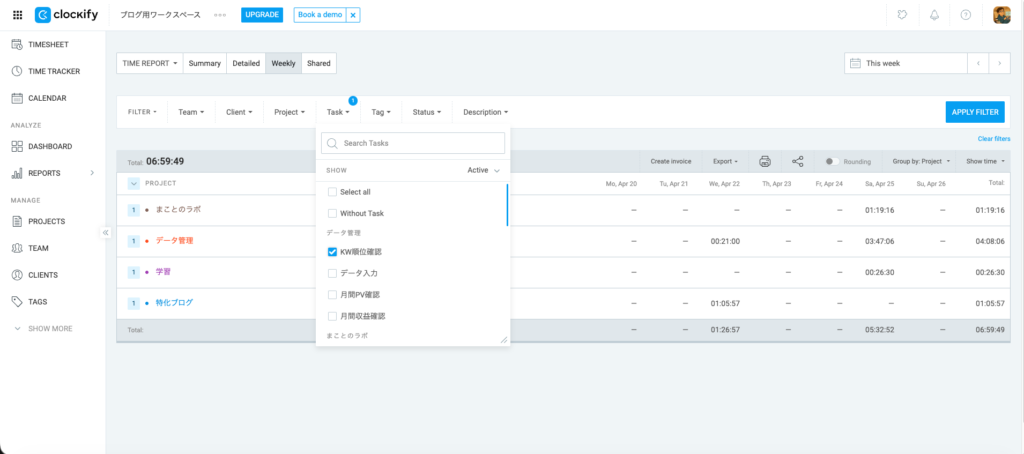Viewport: 1024px width, 454px height.
Task: Click the APPLY FILTER button
Action: coord(974,112)
